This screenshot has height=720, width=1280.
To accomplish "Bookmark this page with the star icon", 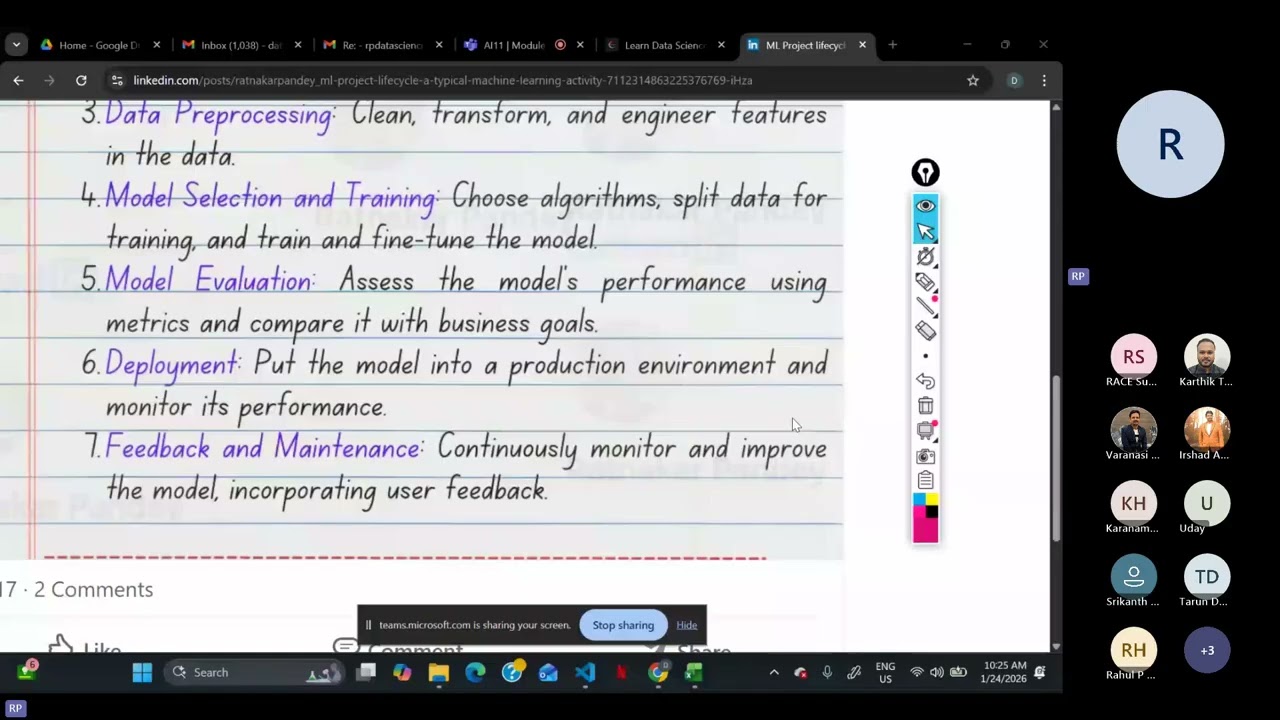I will (972, 80).
